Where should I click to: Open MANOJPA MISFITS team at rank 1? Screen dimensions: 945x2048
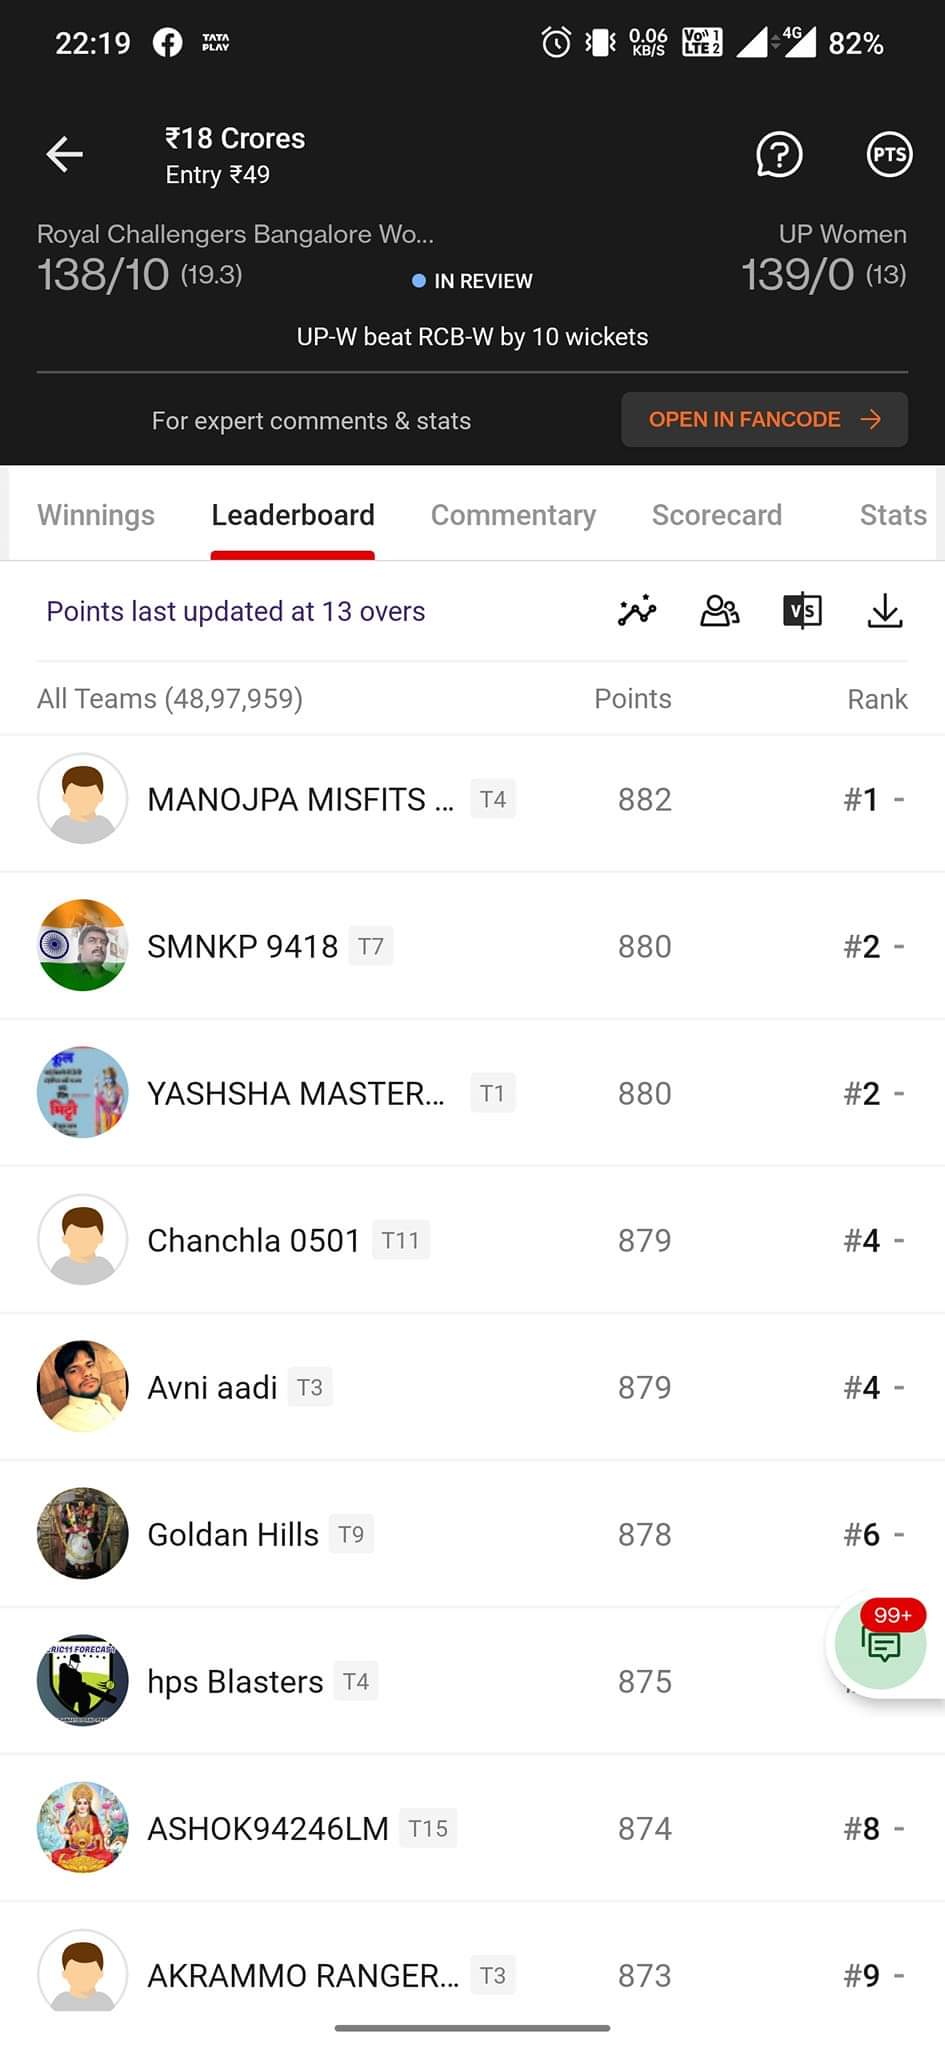[x=472, y=799]
